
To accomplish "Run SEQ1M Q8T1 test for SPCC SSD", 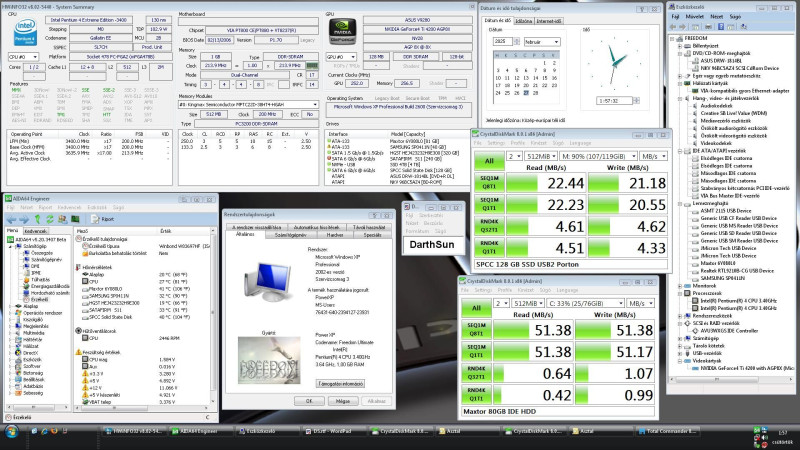I will [489, 183].
